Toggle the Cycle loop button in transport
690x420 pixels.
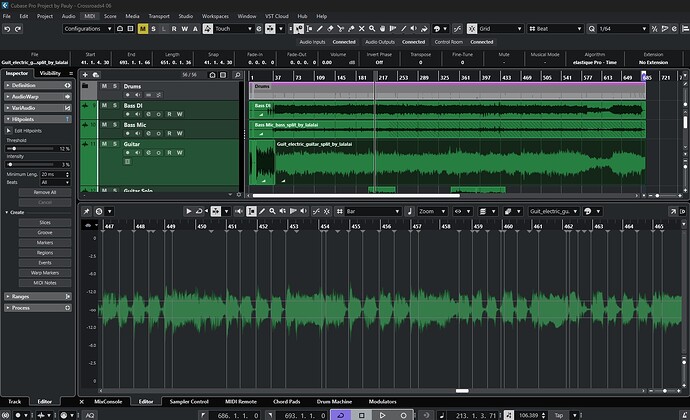coord(340,415)
